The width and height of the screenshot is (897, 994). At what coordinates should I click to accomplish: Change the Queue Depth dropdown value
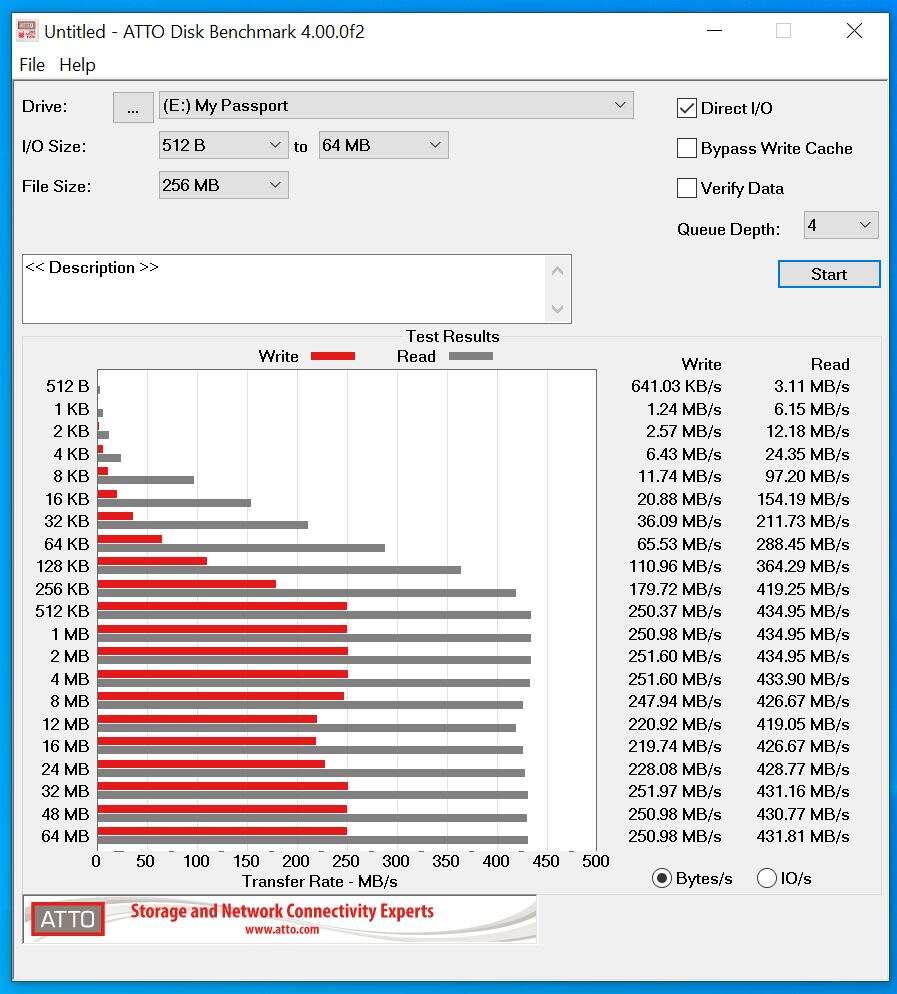(840, 226)
